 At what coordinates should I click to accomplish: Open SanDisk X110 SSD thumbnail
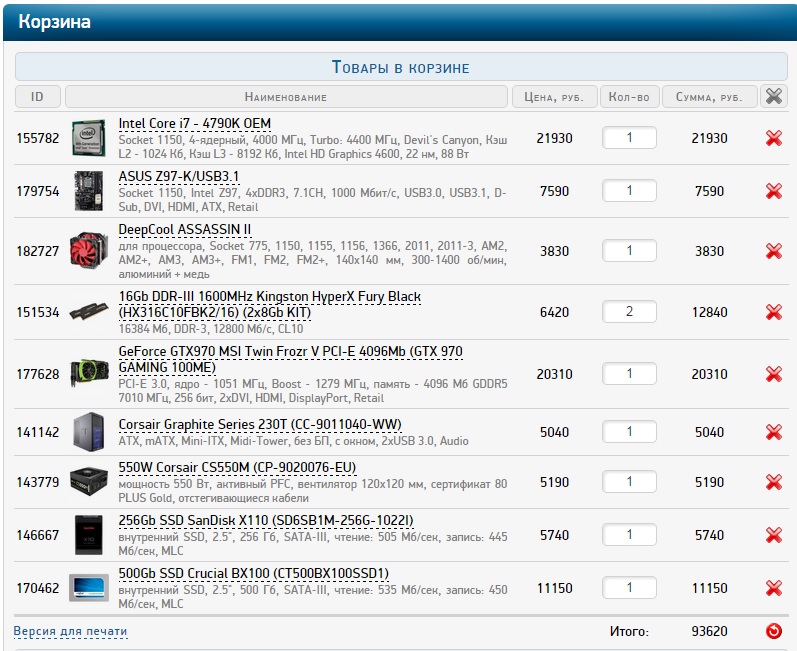[x=89, y=535]
